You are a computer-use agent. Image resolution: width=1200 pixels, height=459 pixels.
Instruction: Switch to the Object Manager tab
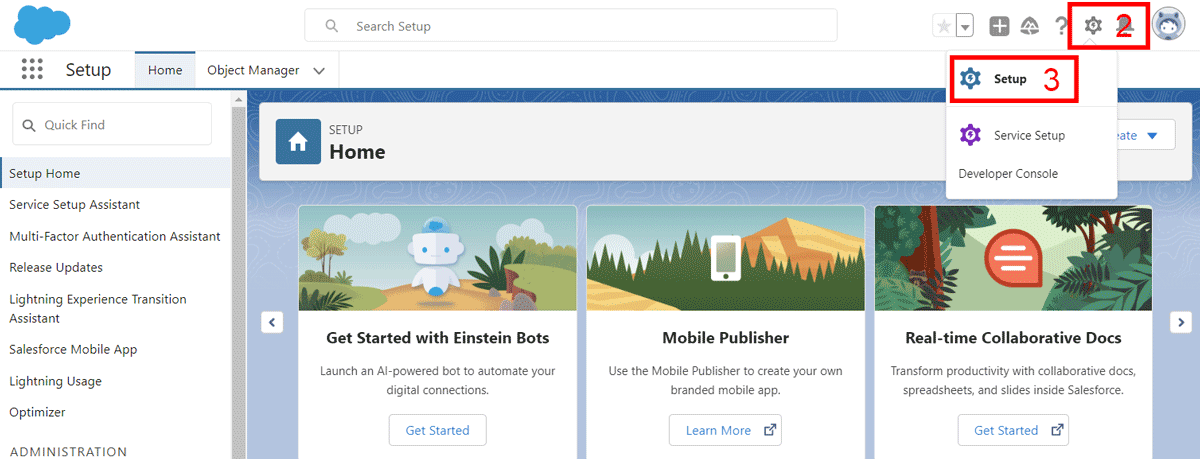pos(253,70)
